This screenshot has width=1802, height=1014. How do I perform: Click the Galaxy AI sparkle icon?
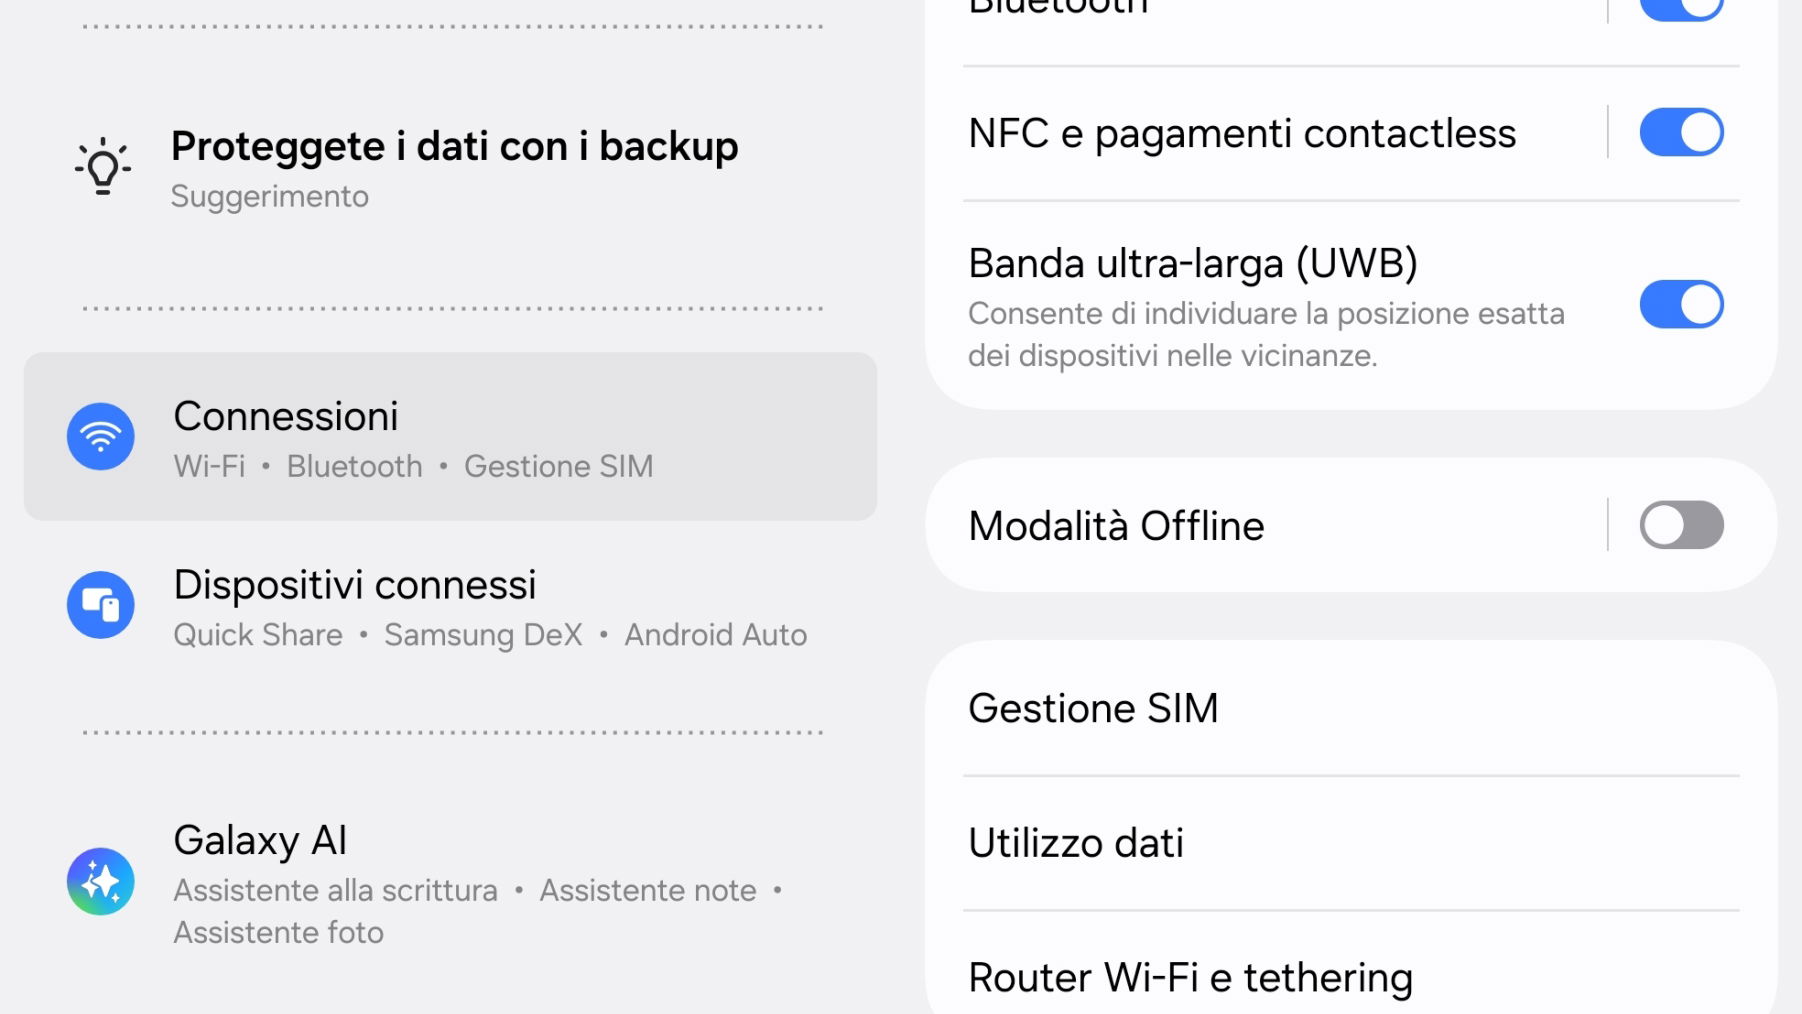101,882
